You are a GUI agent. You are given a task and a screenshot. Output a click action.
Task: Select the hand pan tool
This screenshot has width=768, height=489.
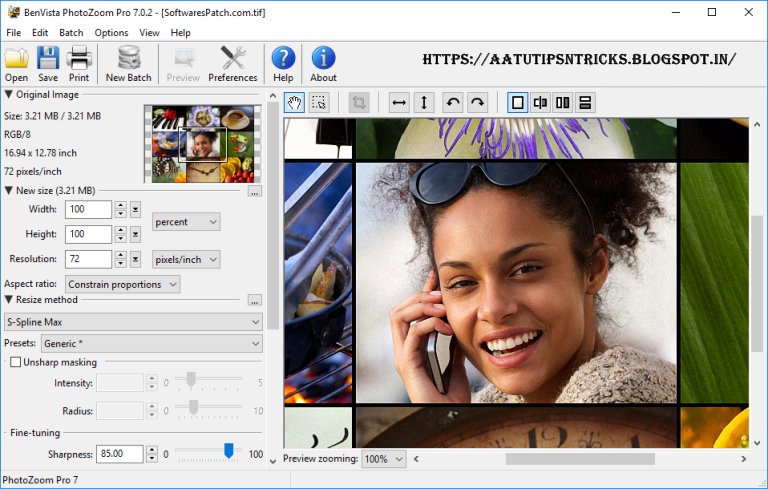coord(294,102)
